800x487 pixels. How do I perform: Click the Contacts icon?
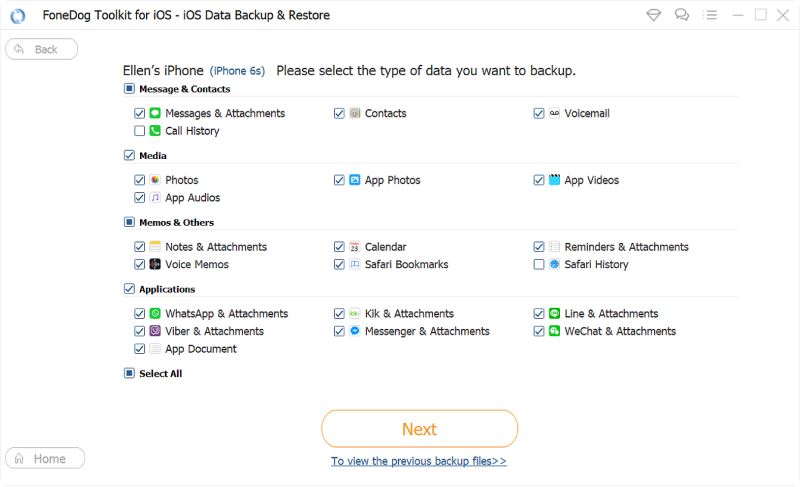[x=355, y=113]
